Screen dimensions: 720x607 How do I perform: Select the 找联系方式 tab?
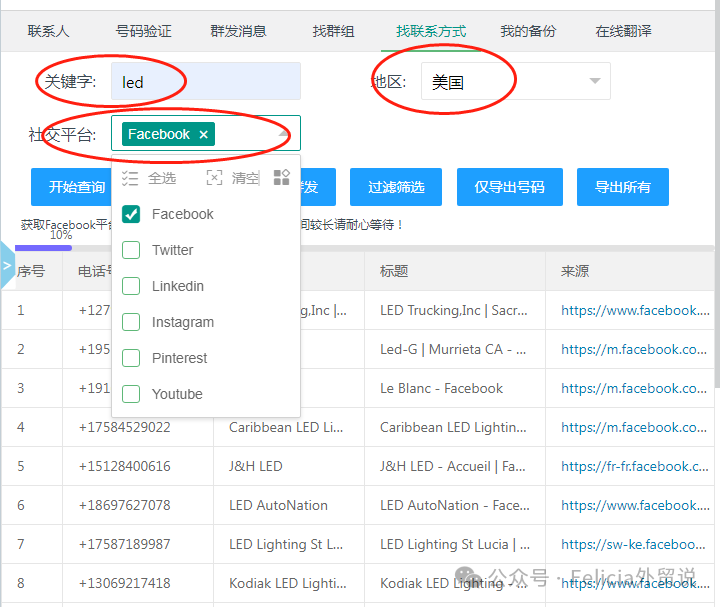point(431,31)
